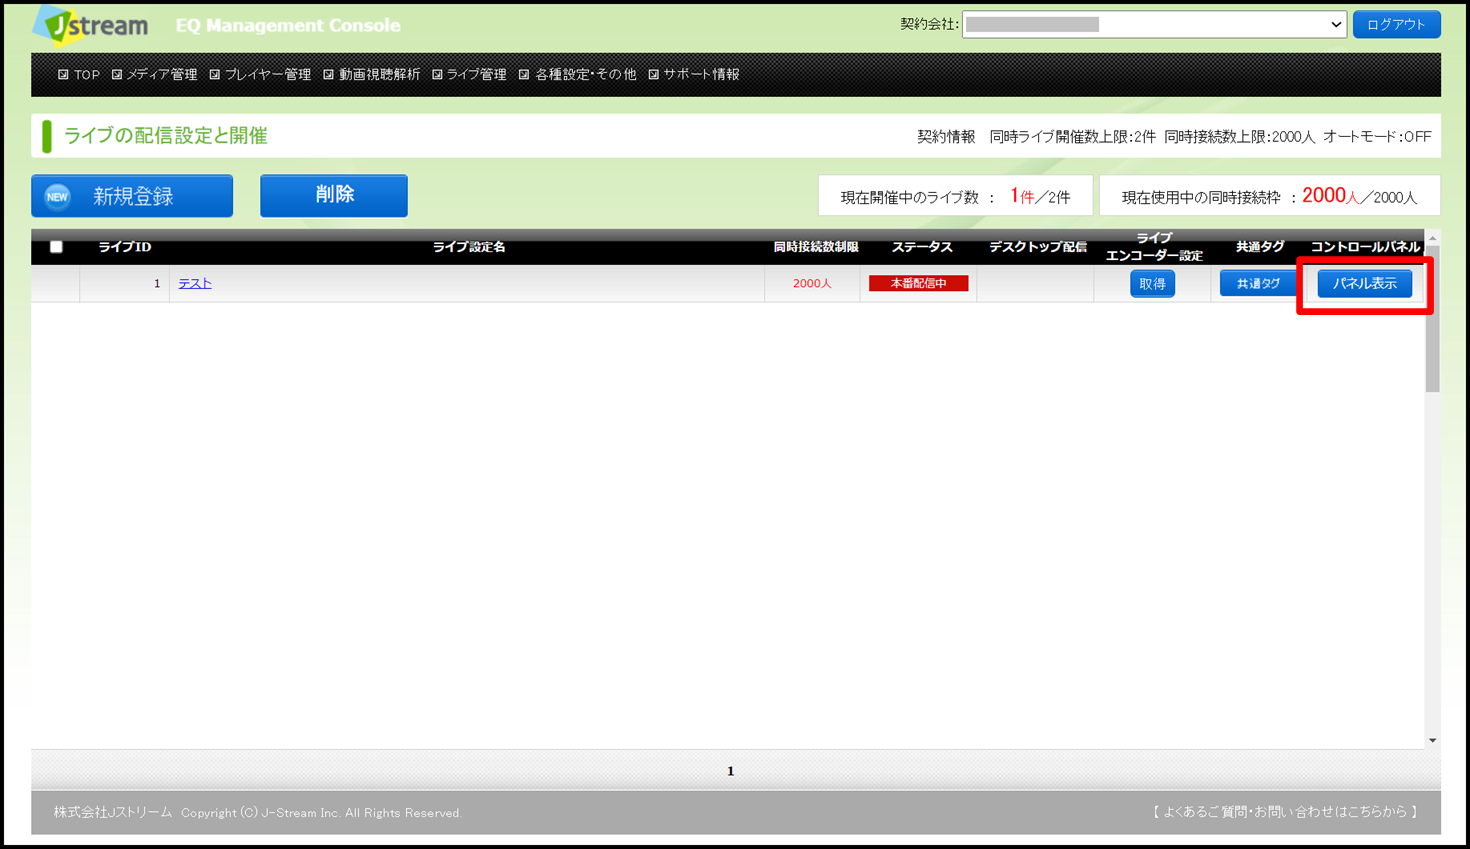This screenshot has height=849, width=1470.
Task: Click the scrollbar up arrow
Action: tap(1433, 238)
